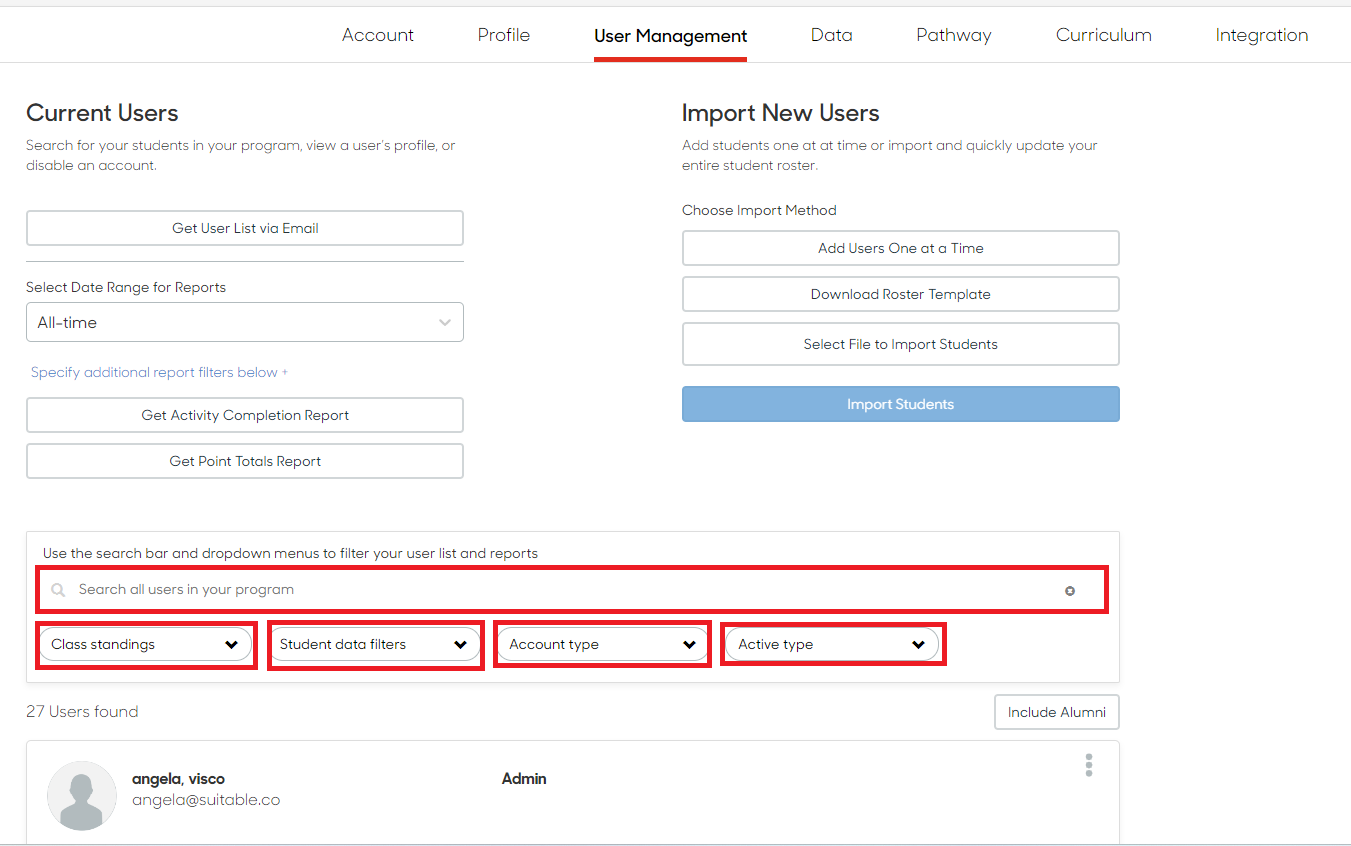Click Get Point Totals Report button
The width and height of the screenshot is (1351, 846).
[x=245, y=461]
